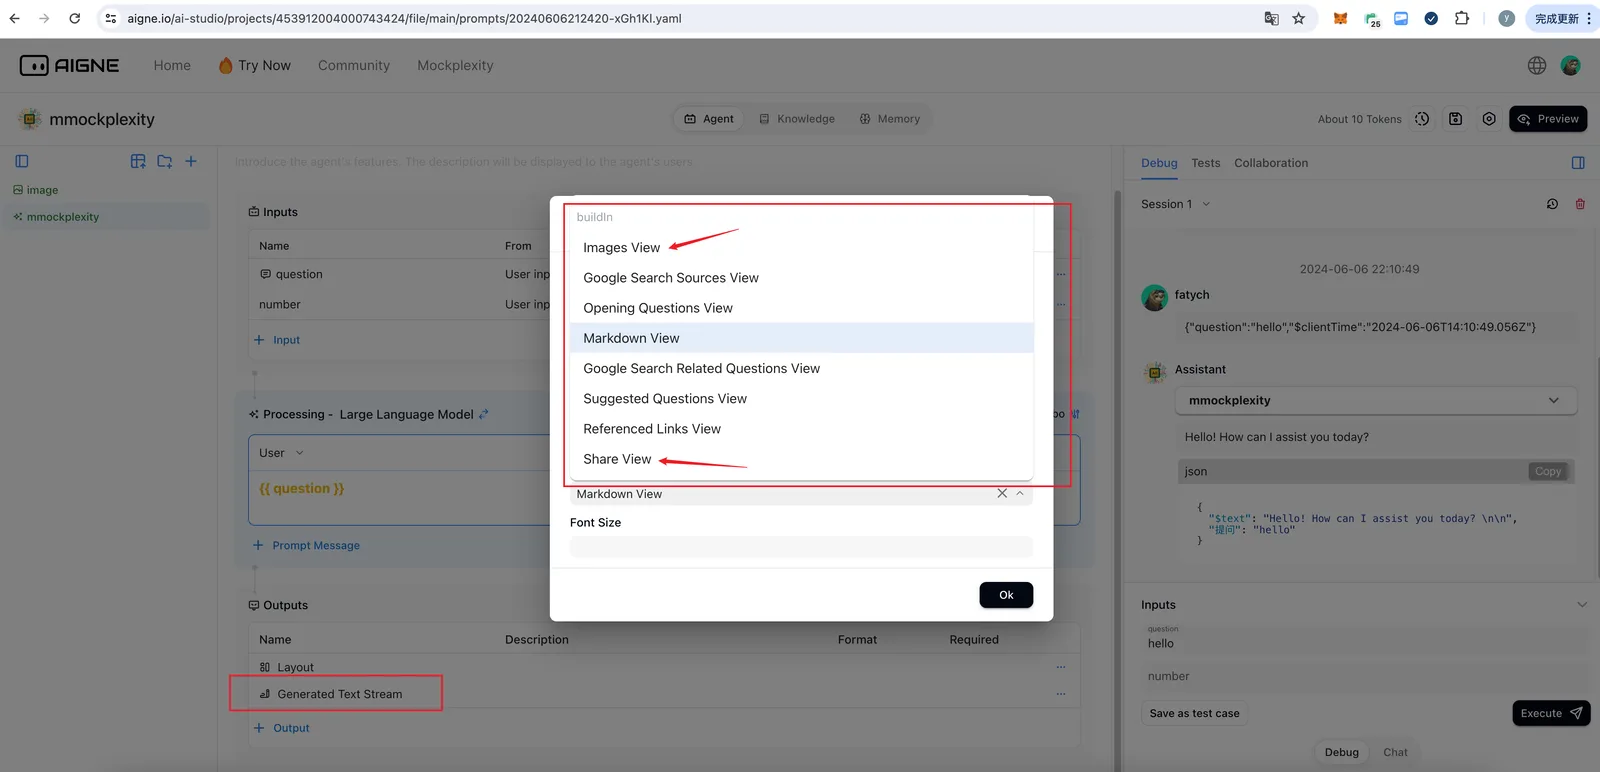Expand the Session 1 dropdown

click(1206, 204)
